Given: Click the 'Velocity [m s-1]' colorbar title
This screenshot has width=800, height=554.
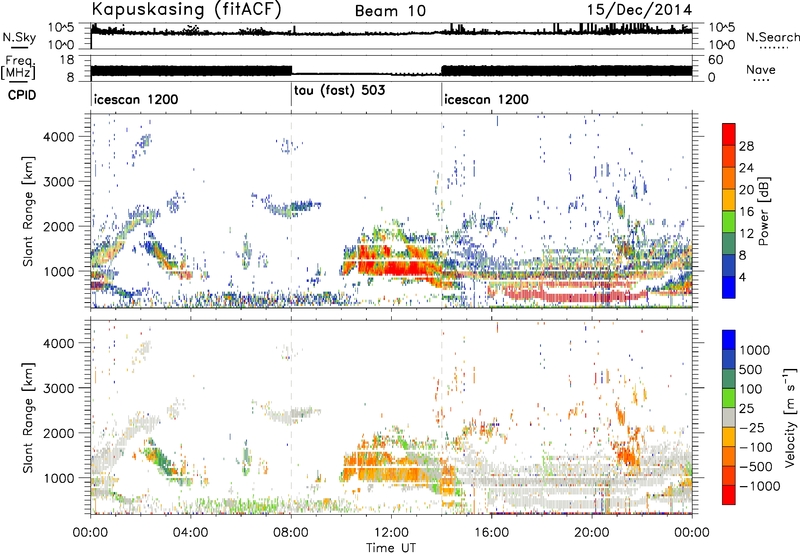Looking at the screenshot, I should (790, 417).
